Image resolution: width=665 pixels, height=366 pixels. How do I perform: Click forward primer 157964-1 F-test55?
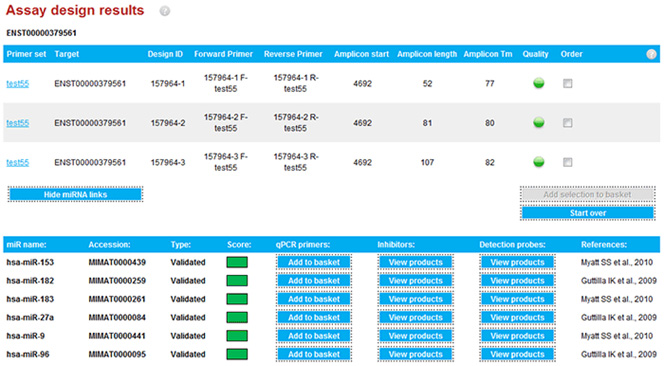point(226,84)
